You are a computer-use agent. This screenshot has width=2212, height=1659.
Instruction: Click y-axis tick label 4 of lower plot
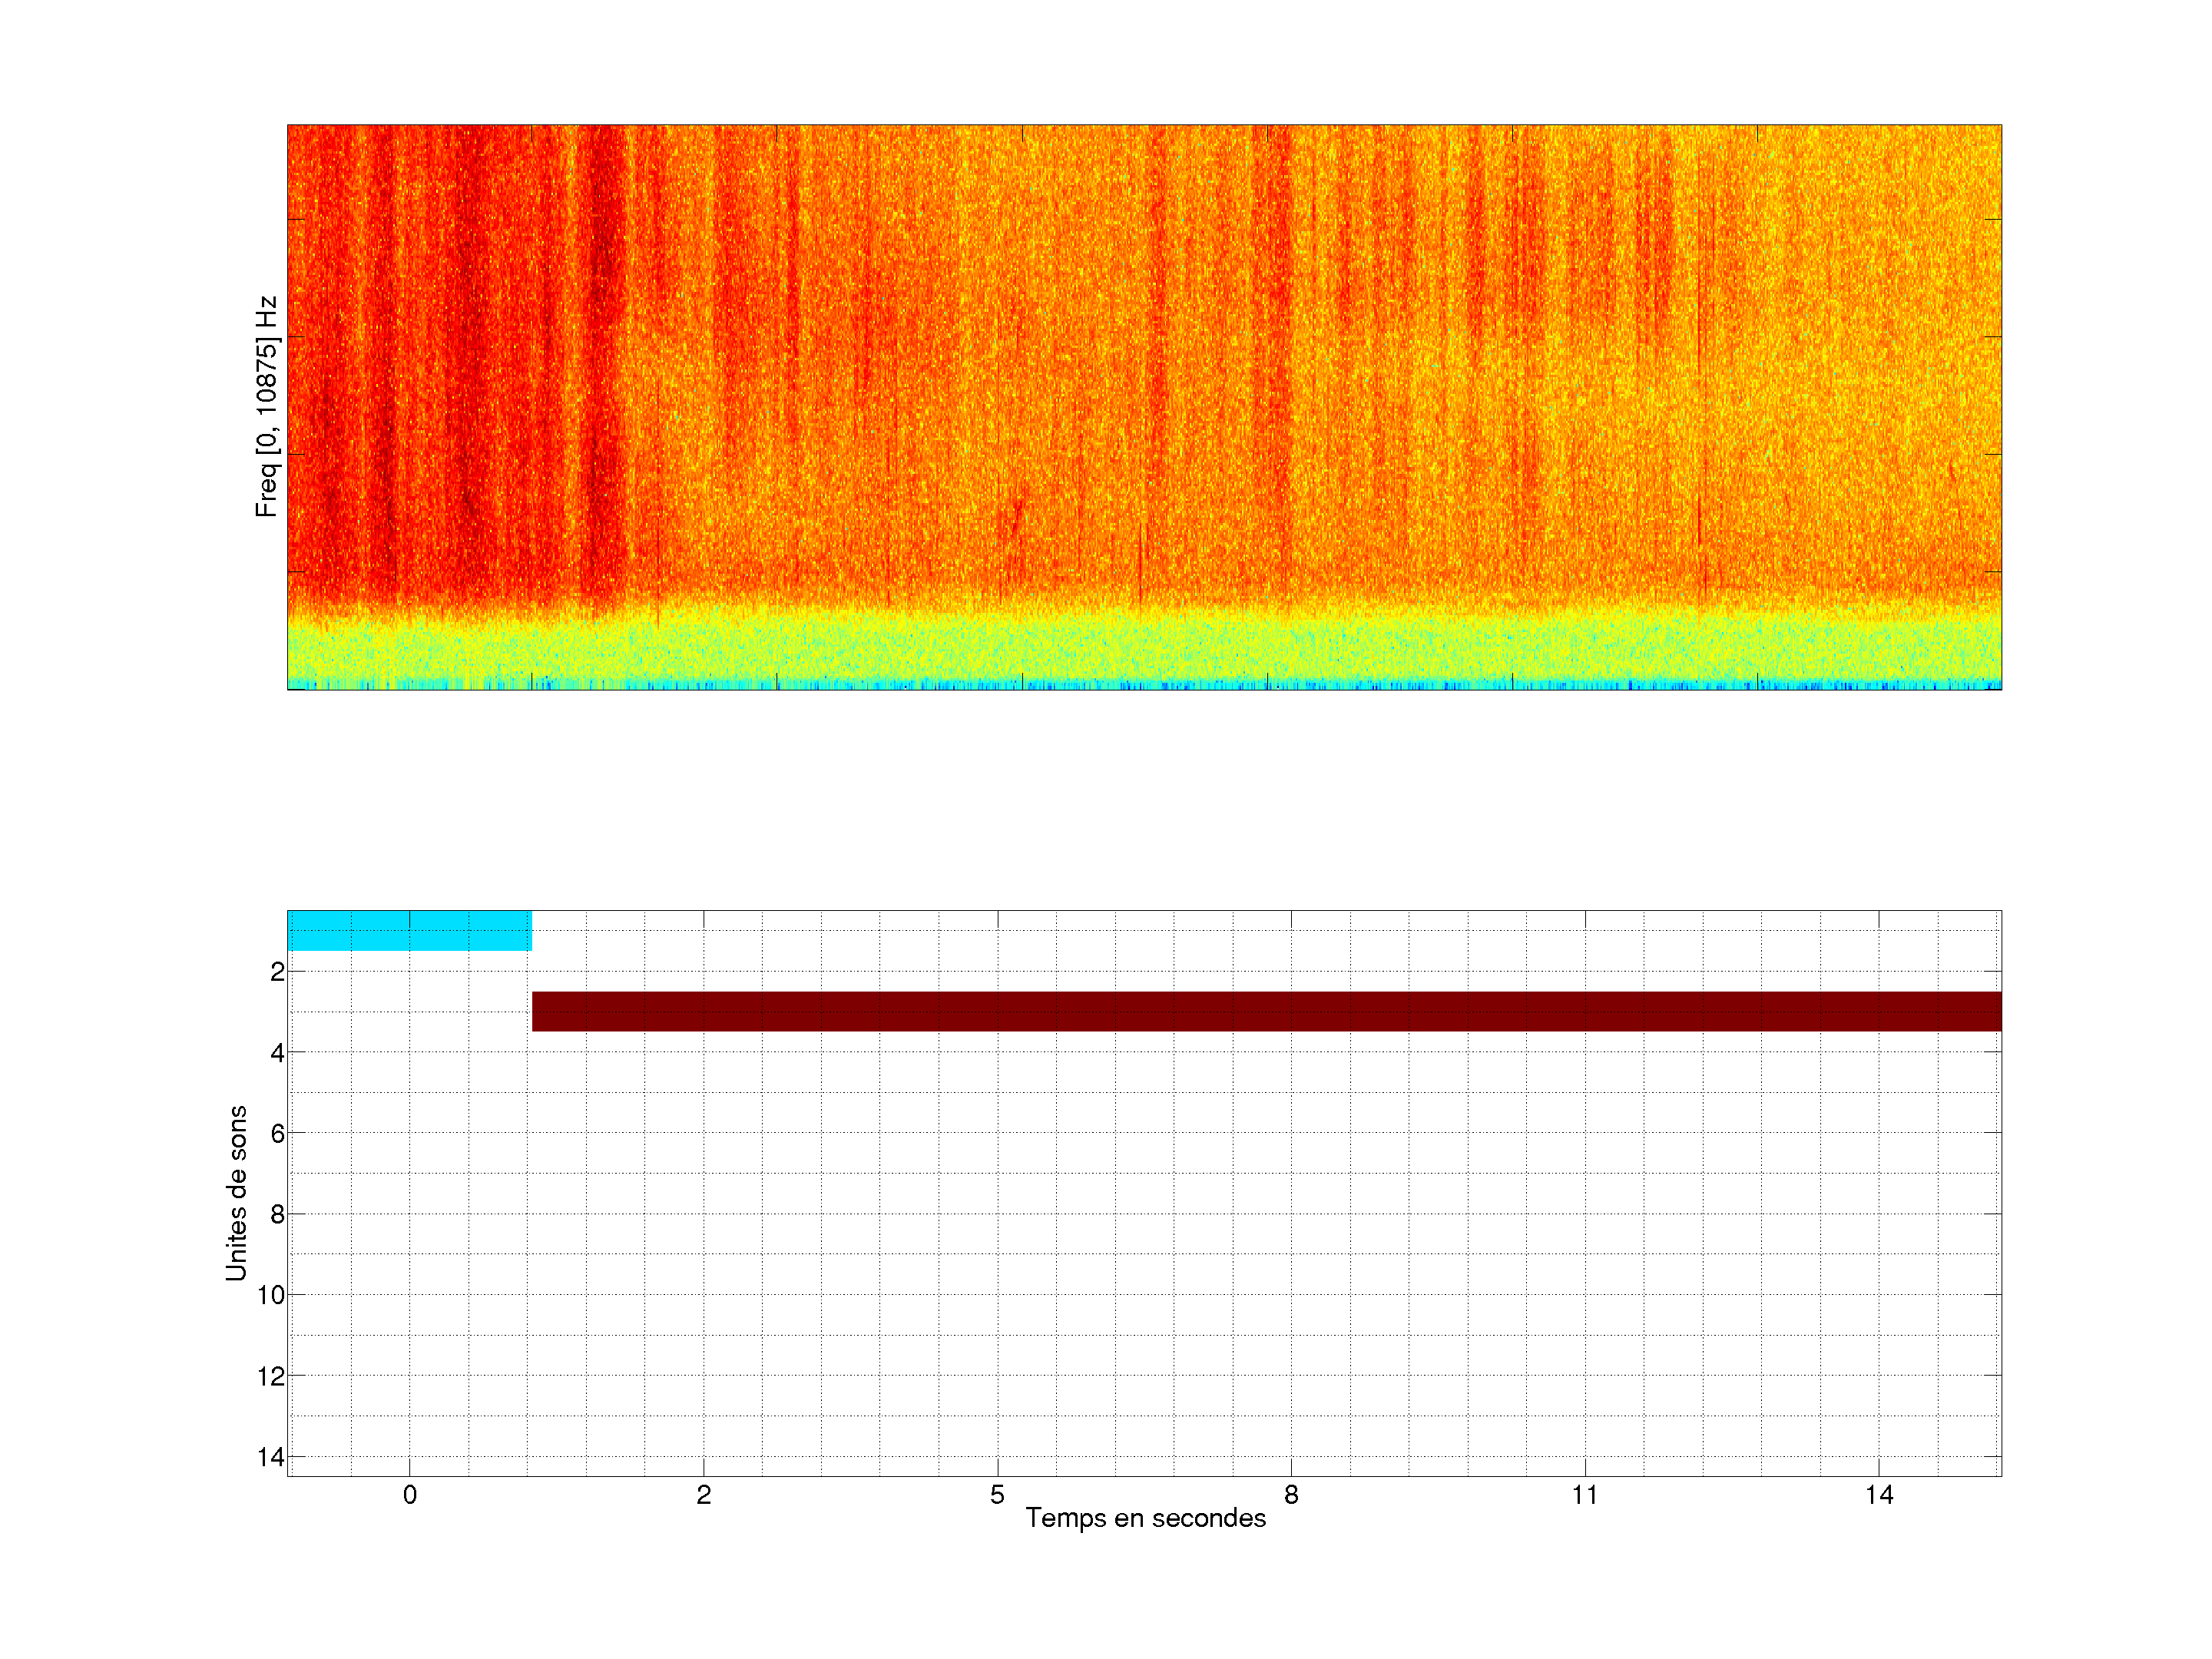coord(277,1053)
